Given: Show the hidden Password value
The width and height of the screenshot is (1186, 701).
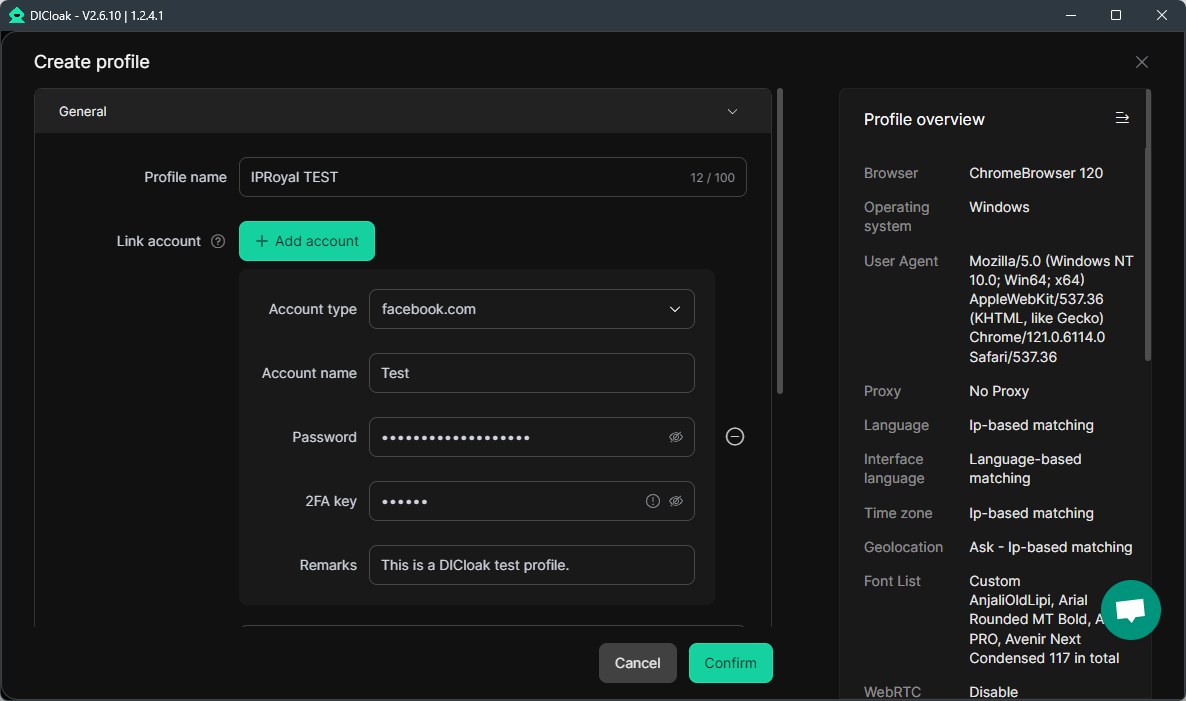Looking at the screenshot, I should pyautogui.click(x=675, y=437).
